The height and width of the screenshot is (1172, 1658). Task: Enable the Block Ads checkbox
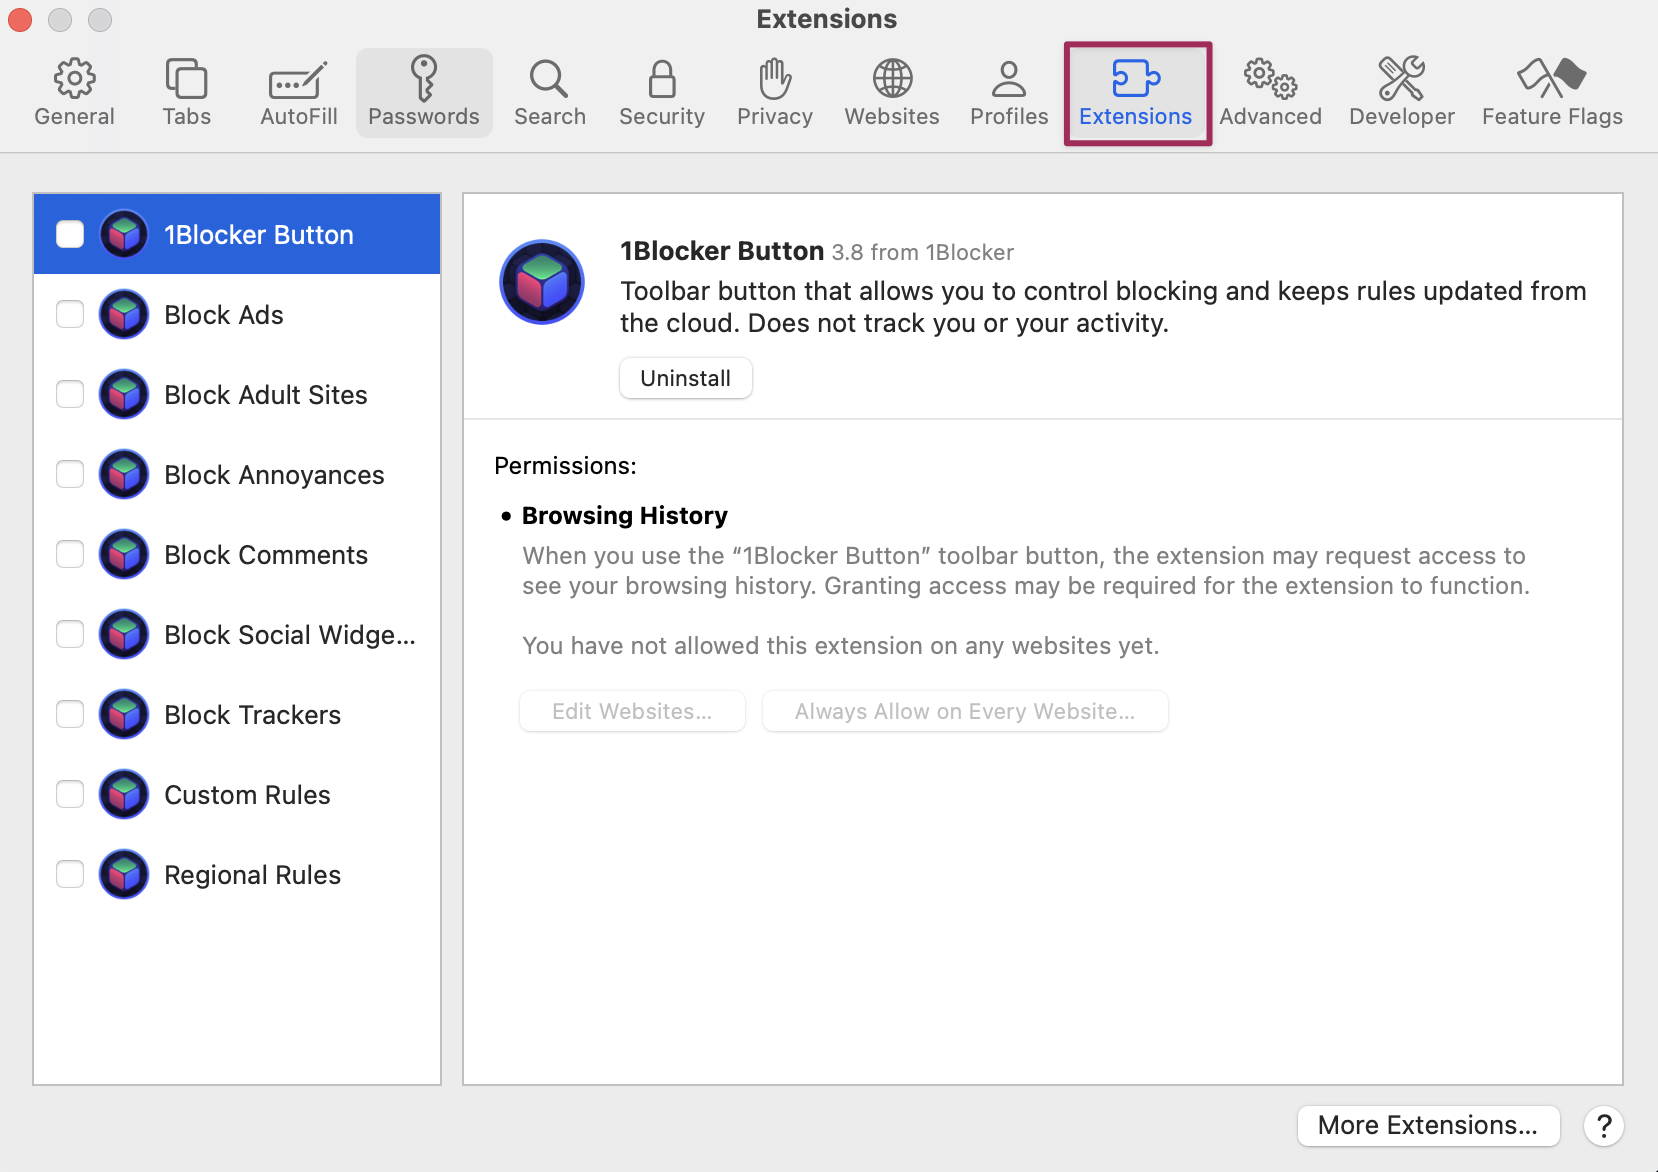click(70, 314)
